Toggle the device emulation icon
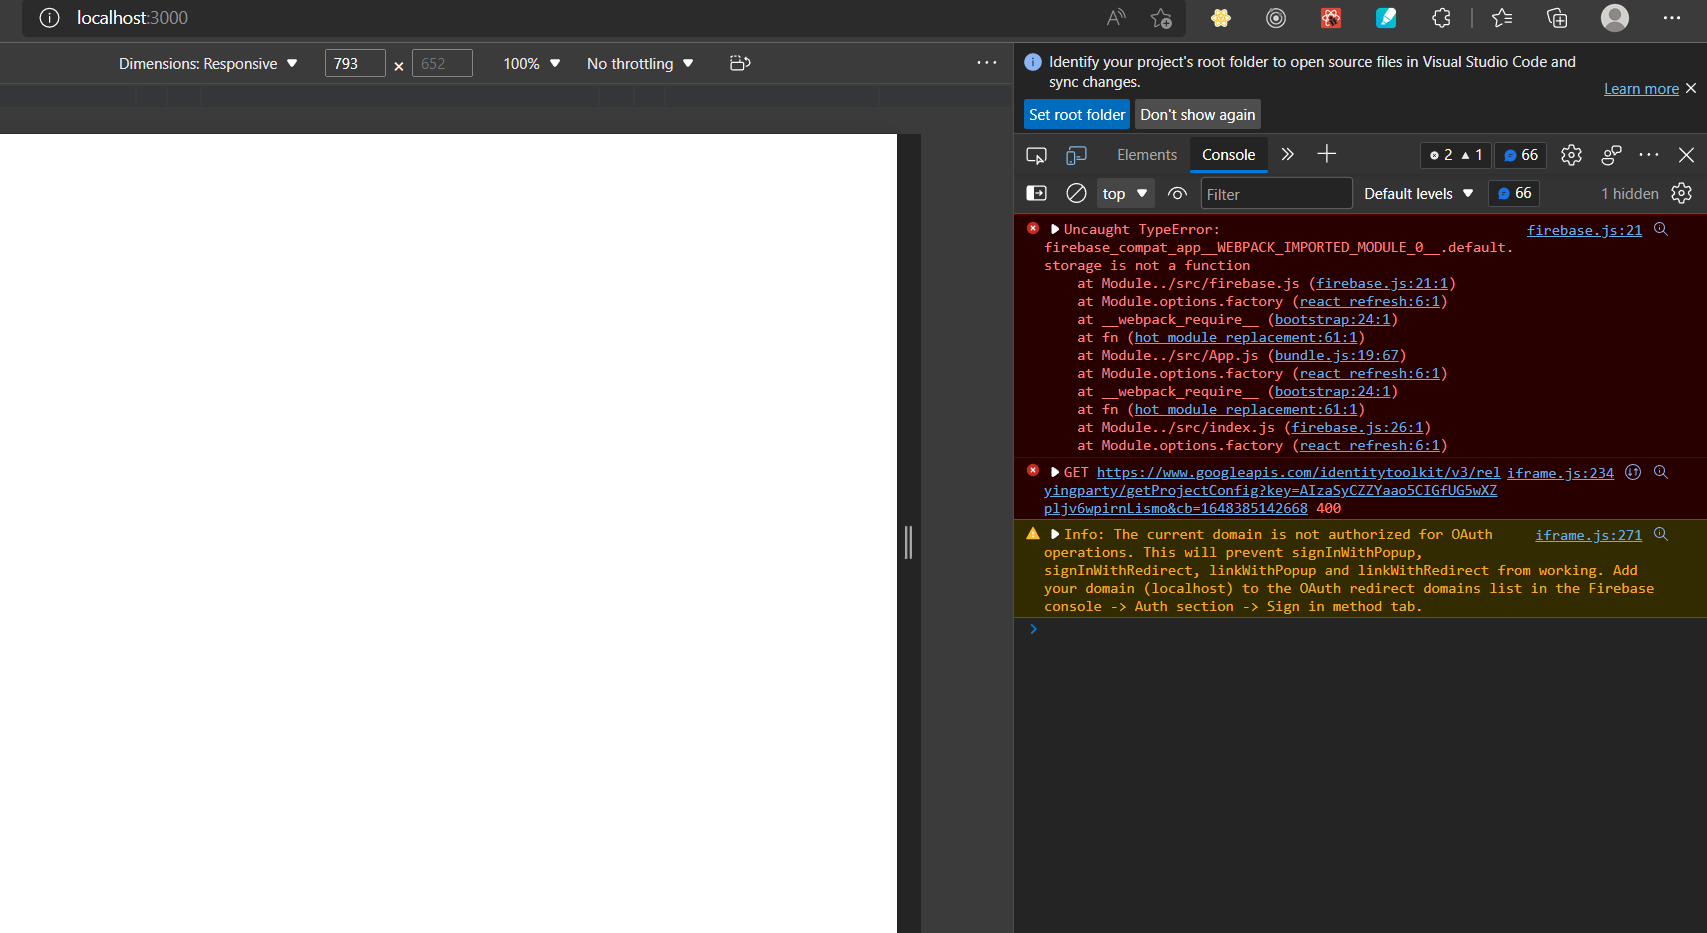 (x=1076, y=155)
